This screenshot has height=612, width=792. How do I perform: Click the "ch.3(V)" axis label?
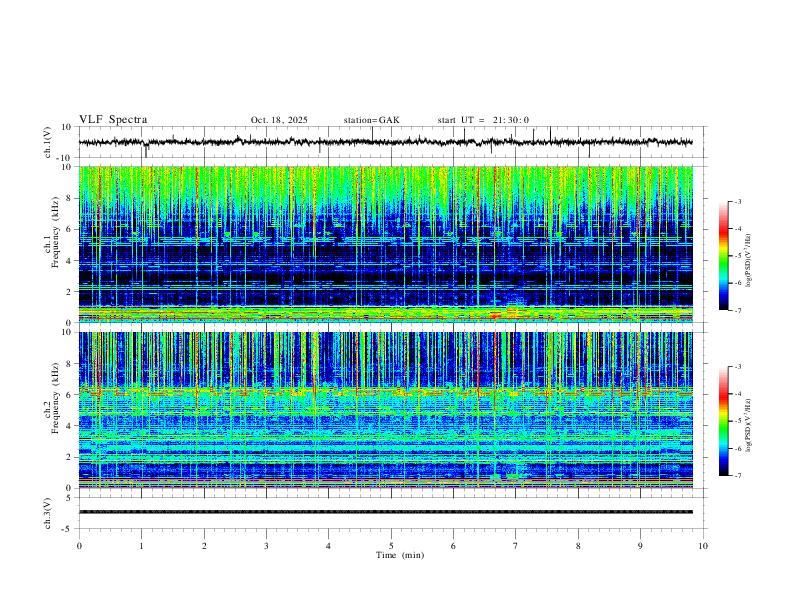click(48, 513)
